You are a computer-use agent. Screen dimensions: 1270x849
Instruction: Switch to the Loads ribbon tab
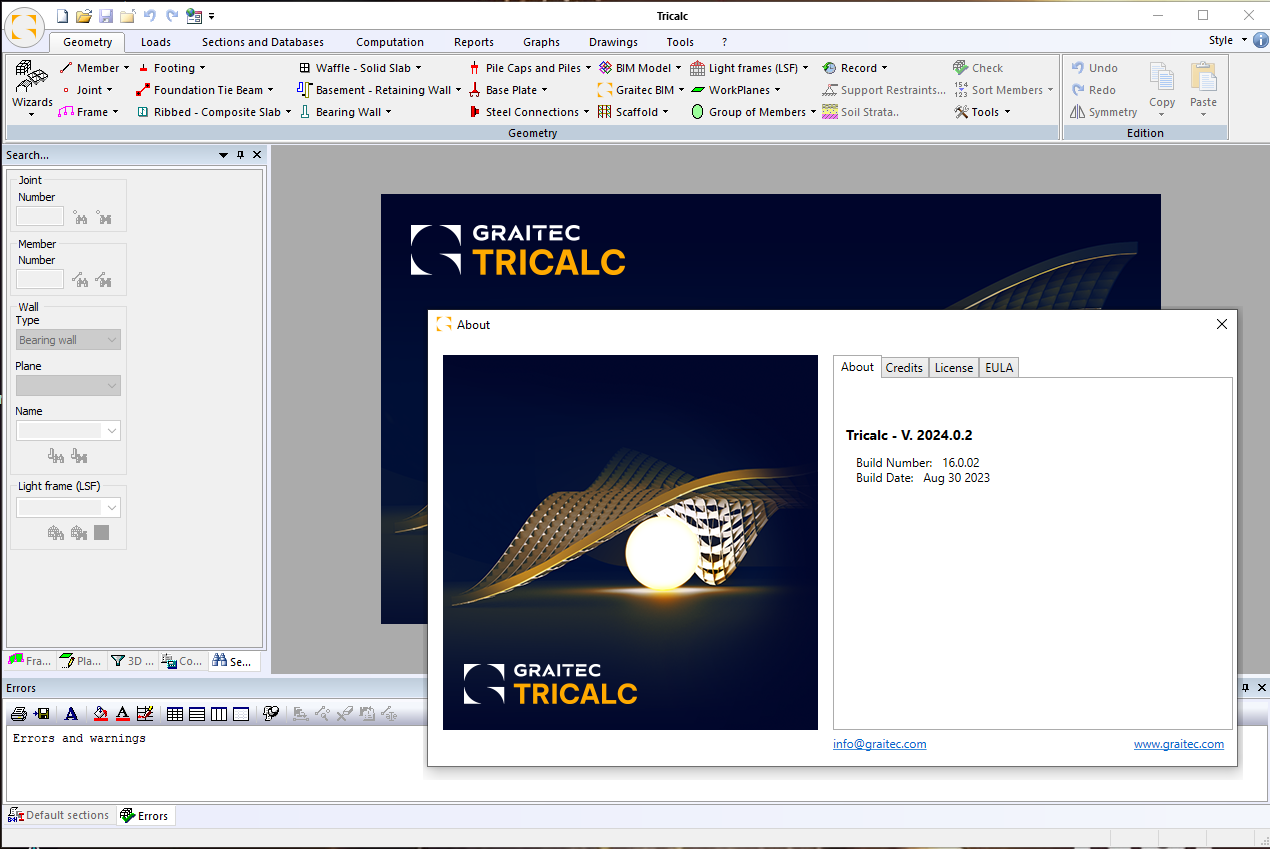(x=156, y=42)
